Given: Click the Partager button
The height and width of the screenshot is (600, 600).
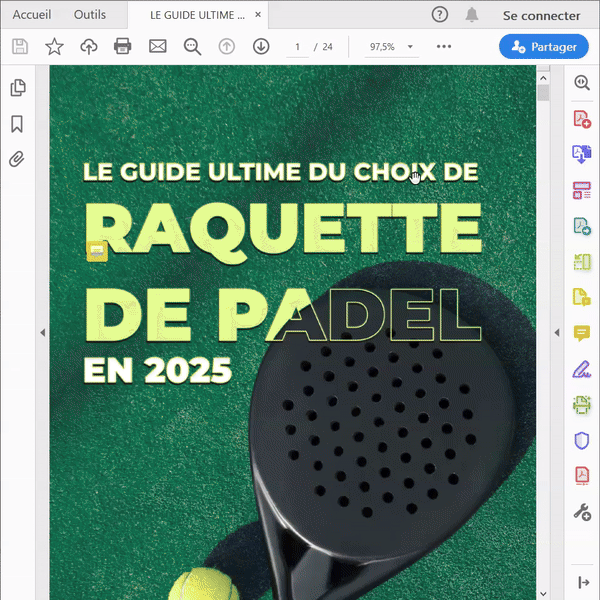Looking at the screenshot, I should (543, 47).
